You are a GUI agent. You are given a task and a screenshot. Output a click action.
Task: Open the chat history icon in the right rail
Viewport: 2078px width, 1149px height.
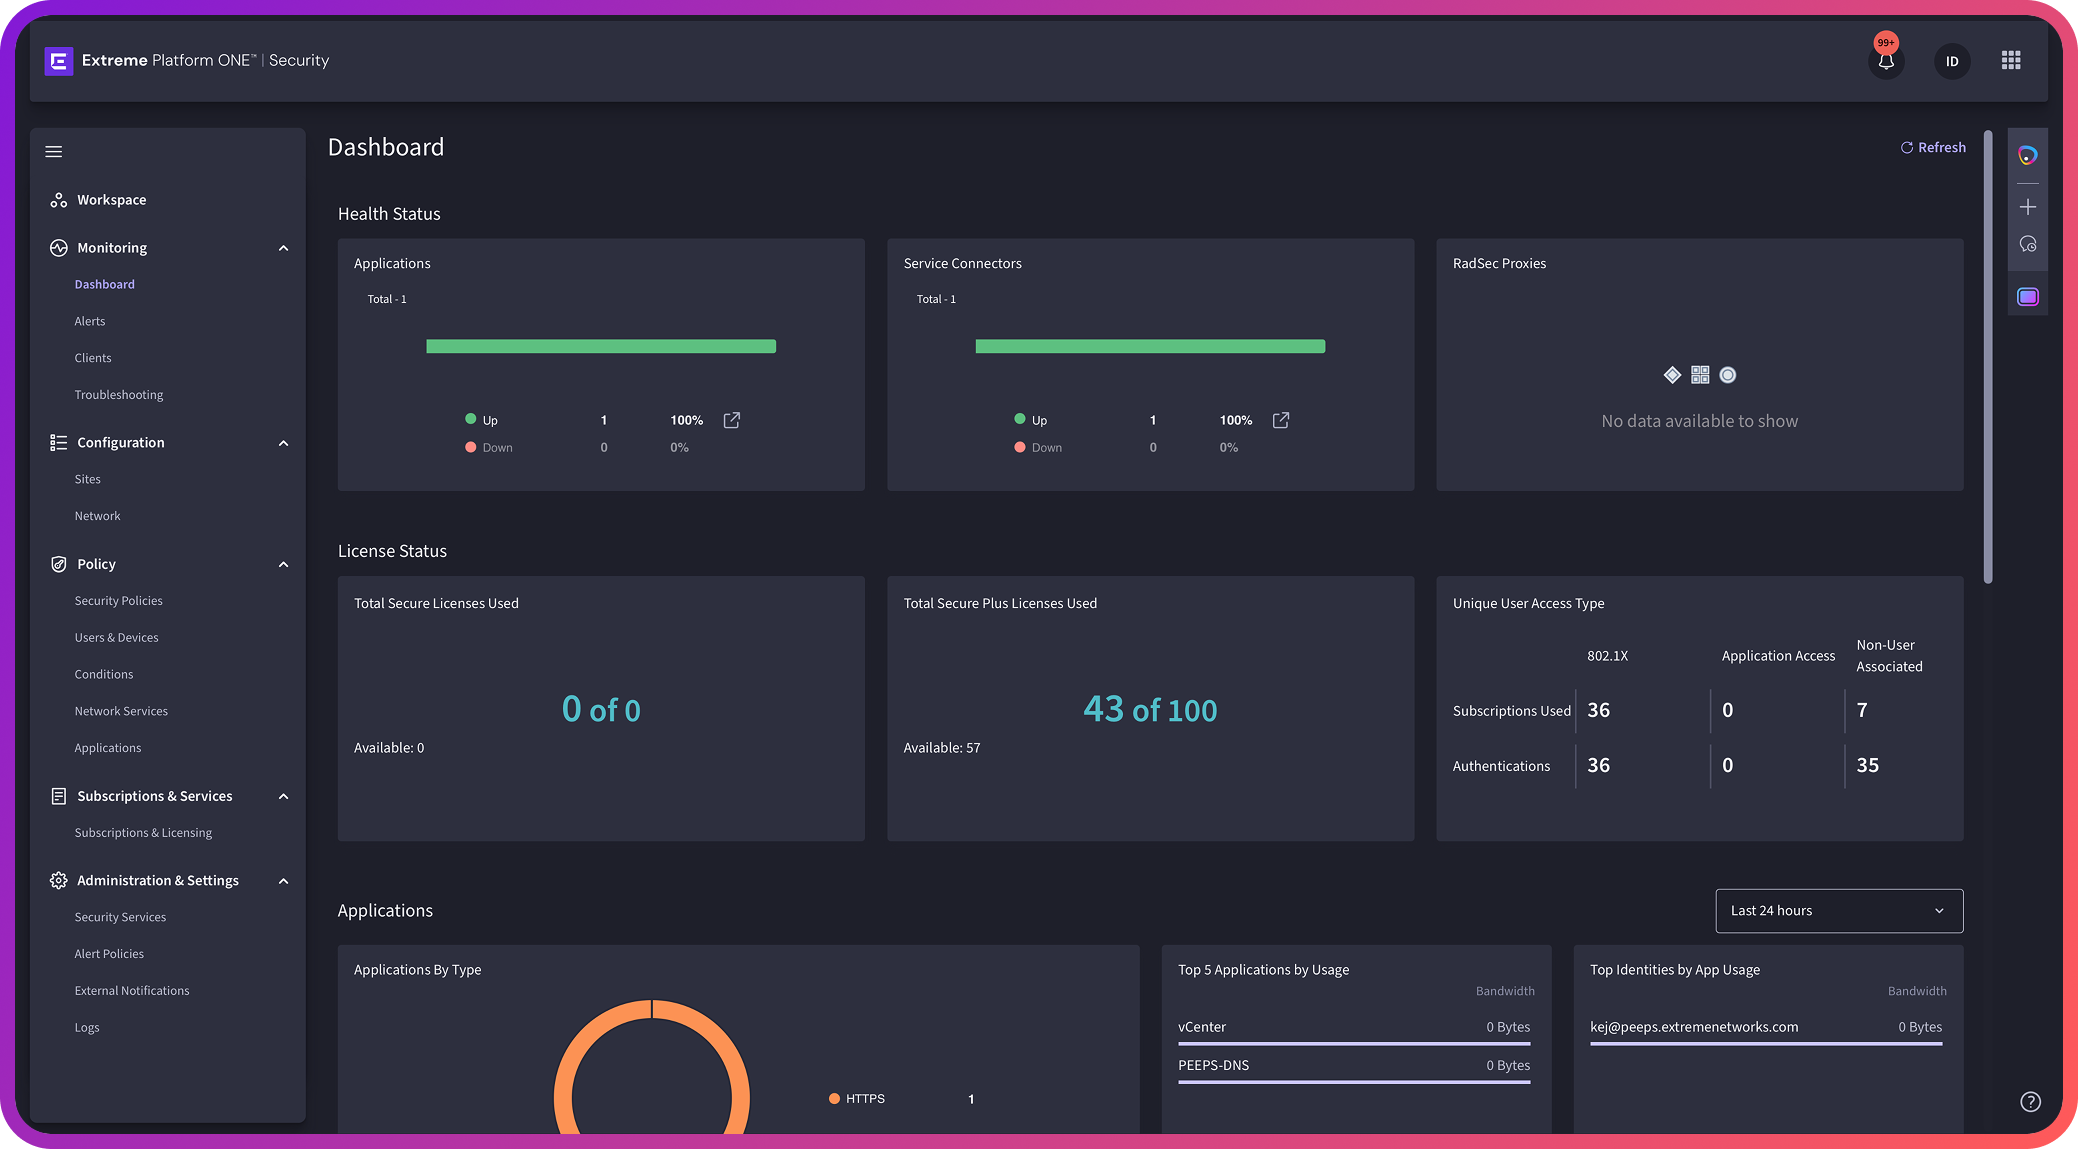click(x=2028, y=244)
